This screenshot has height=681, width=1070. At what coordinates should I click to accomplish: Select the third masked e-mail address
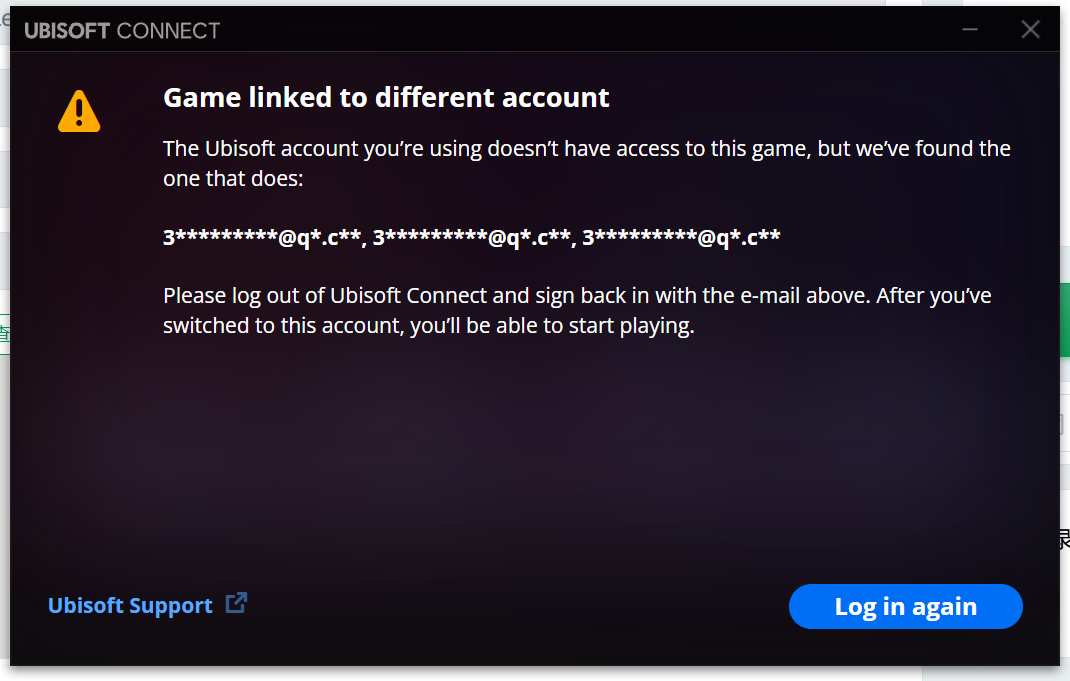click(x=681, y=237)
